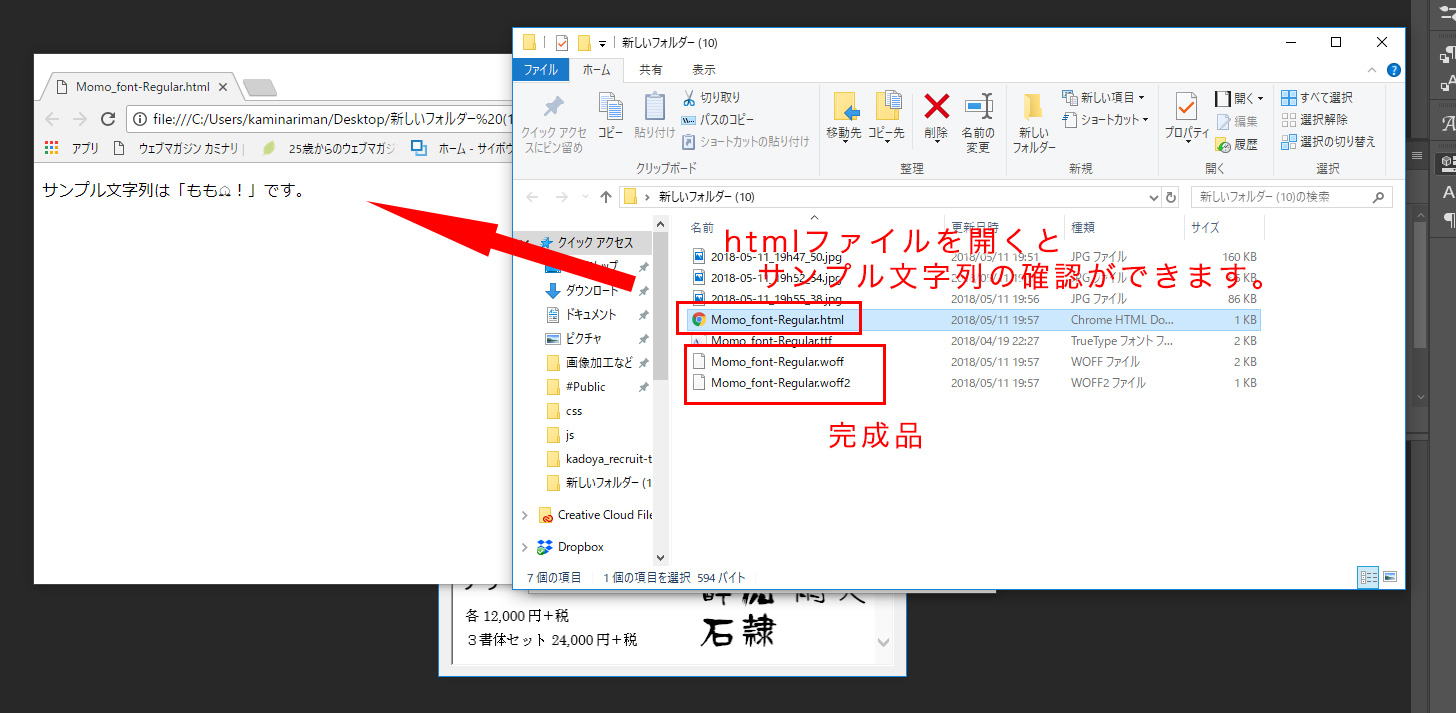Screen dimensions: 1456x713
Task: Click すべて選択 (select all)
Action: (1318, 98)
